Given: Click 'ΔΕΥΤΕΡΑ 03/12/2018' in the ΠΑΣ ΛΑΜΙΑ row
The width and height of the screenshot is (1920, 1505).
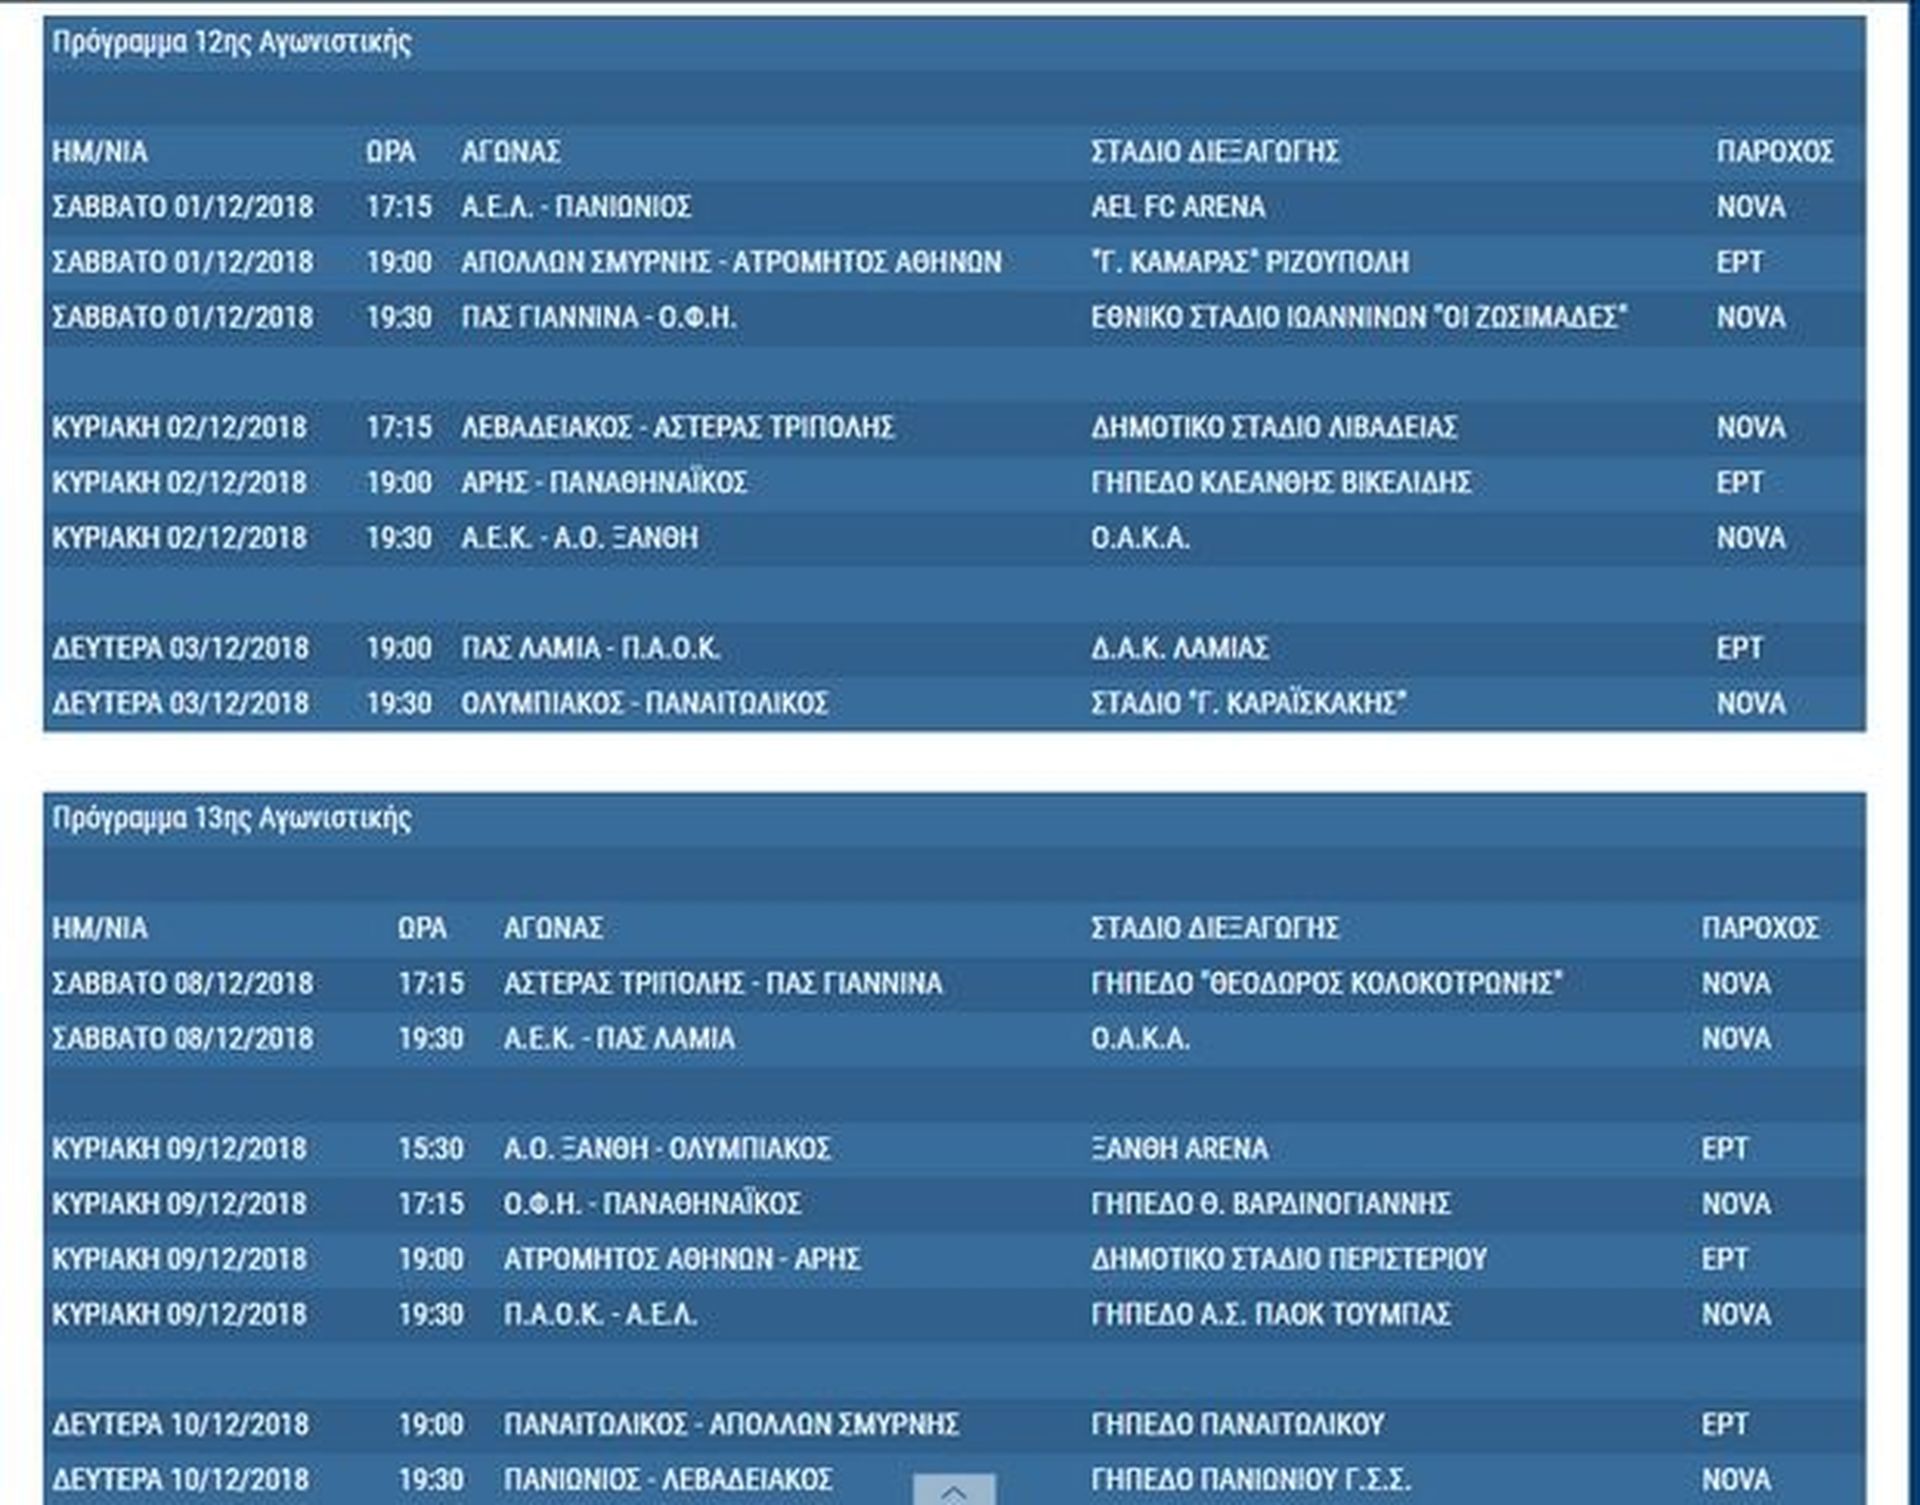Looking at the screenshot, I should 181,649.
